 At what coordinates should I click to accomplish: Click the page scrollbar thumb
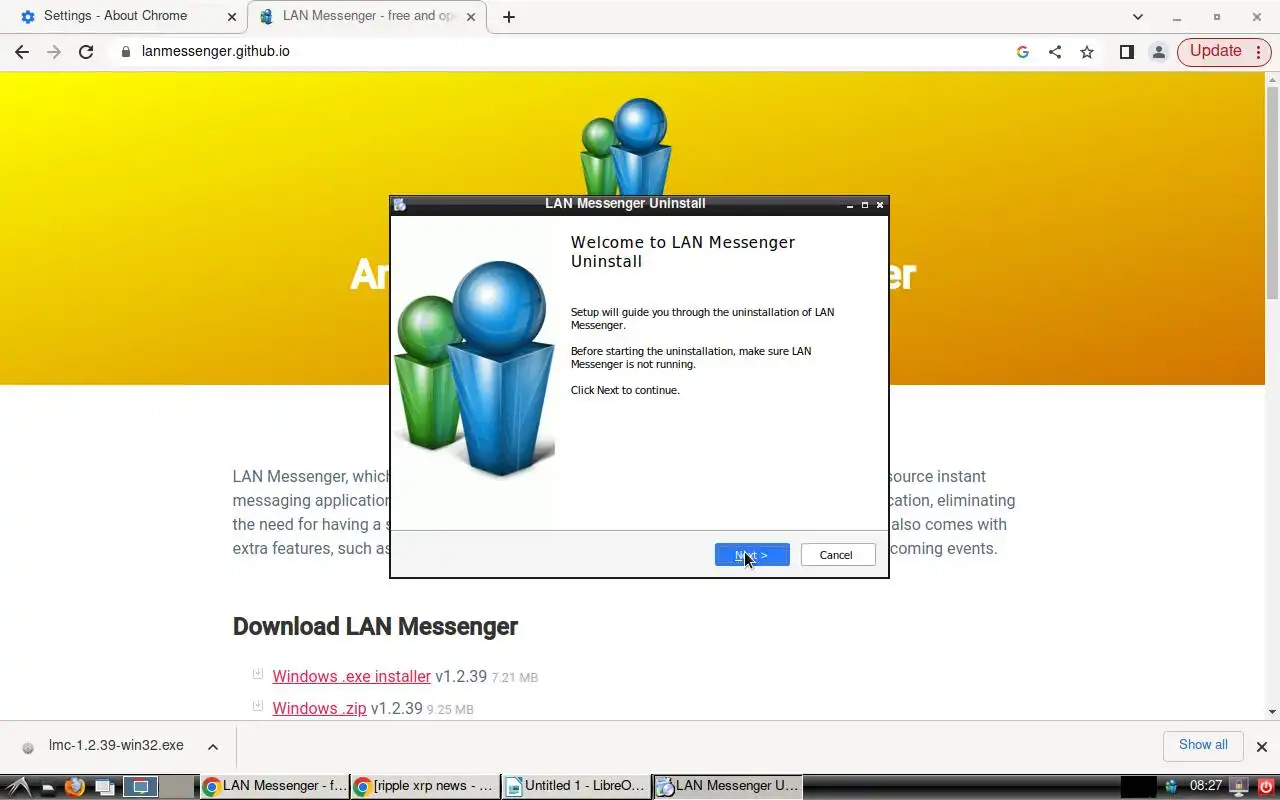1272,192
